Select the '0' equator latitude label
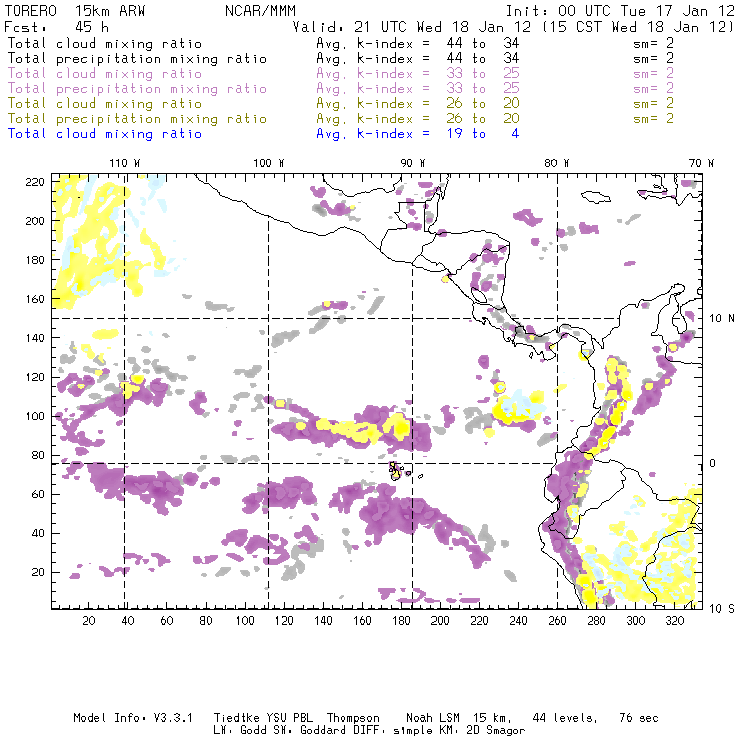 pyautogui.click(x=713, y=463)
